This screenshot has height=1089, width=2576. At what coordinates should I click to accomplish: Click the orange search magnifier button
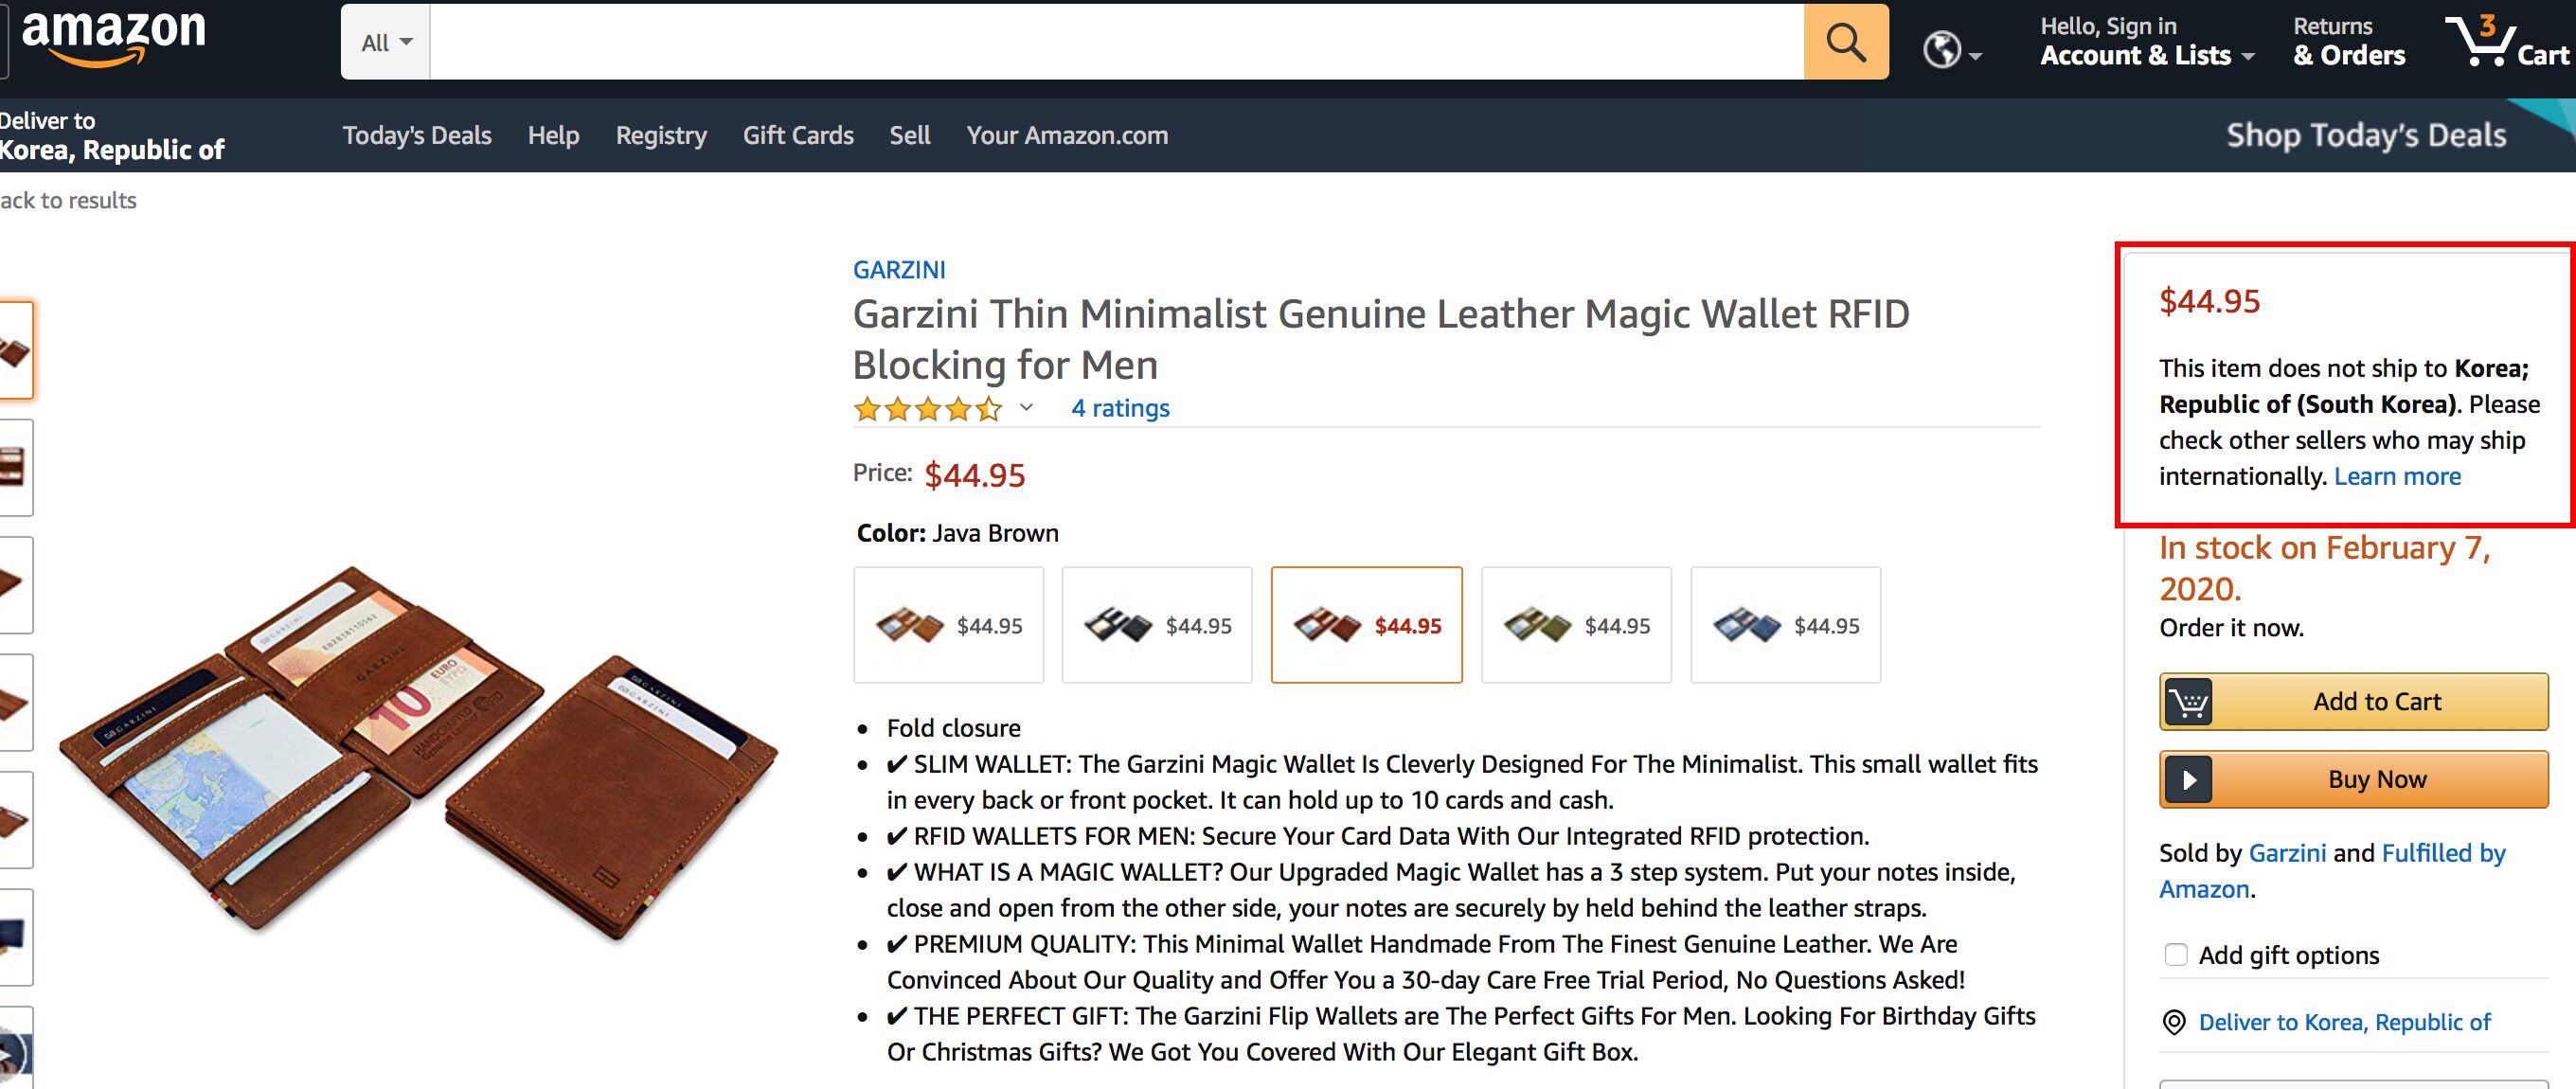point(1845,42)
